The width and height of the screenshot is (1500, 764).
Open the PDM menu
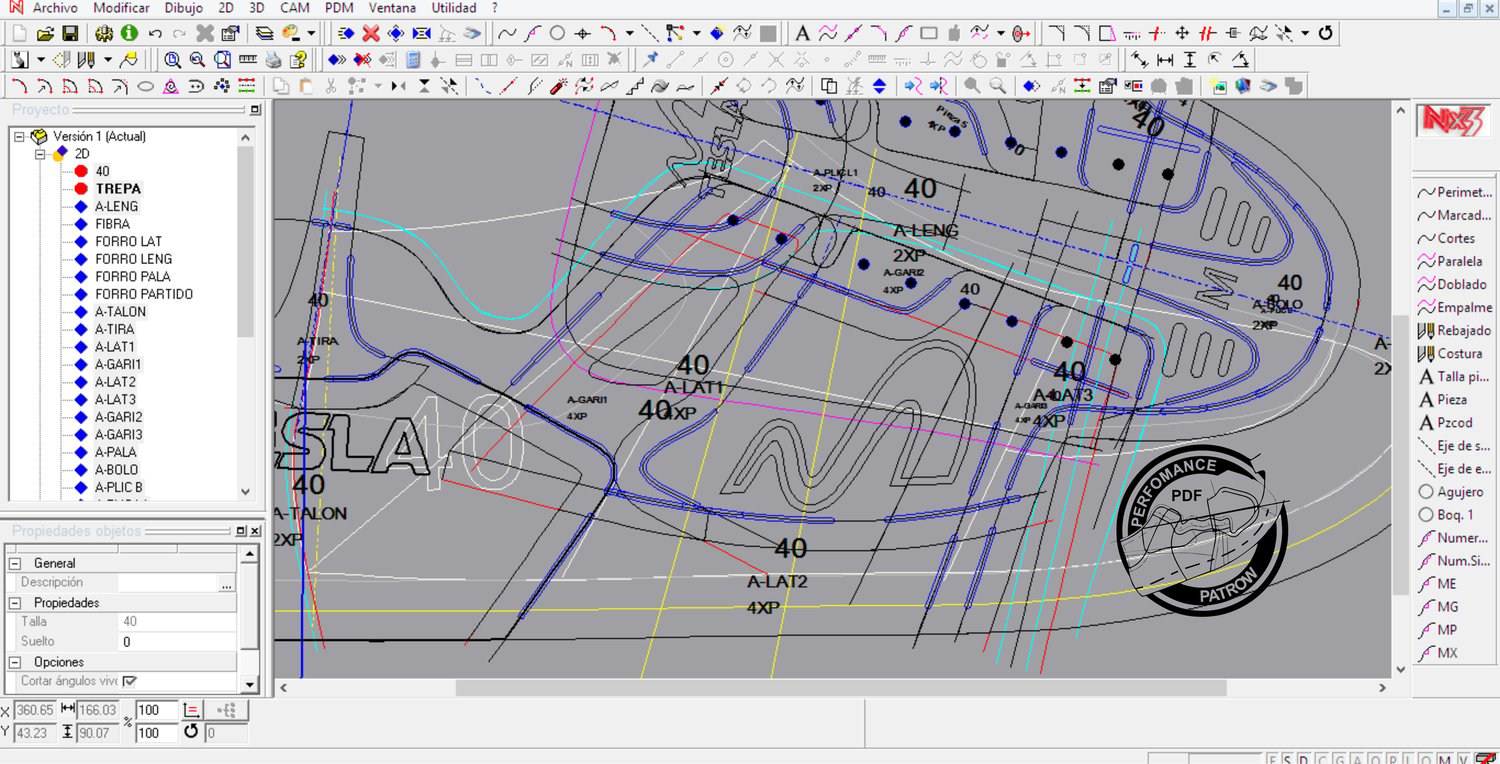[x=339, y=8]
